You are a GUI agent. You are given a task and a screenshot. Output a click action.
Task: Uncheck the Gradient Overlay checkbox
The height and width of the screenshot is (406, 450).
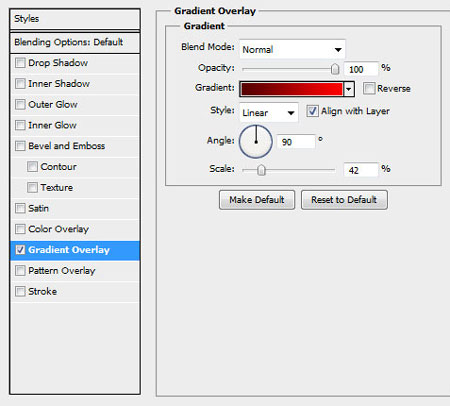click(x=20, y=250)
